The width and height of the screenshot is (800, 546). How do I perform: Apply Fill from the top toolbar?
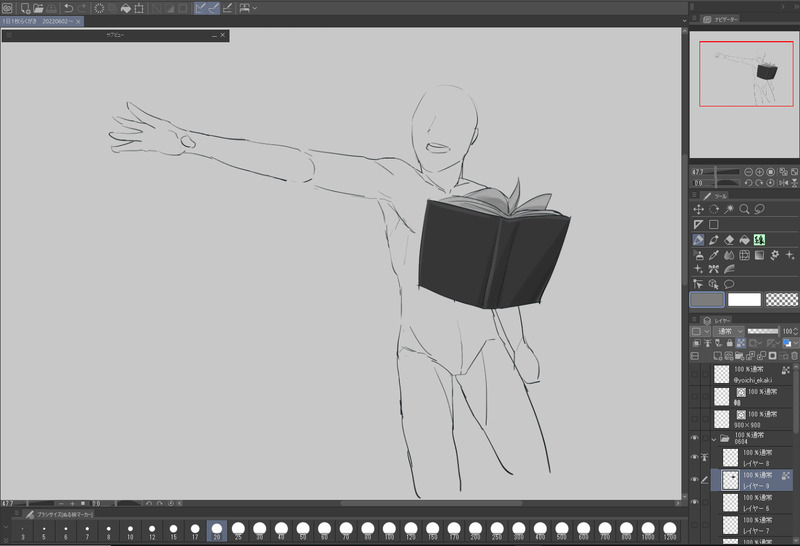point(126,8)
